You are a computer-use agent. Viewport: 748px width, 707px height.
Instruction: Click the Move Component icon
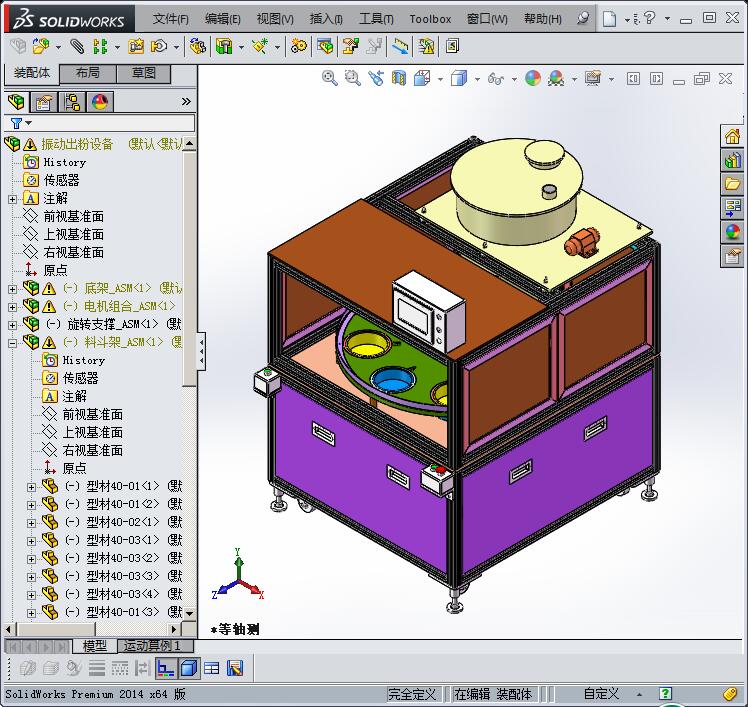point(159,46)
